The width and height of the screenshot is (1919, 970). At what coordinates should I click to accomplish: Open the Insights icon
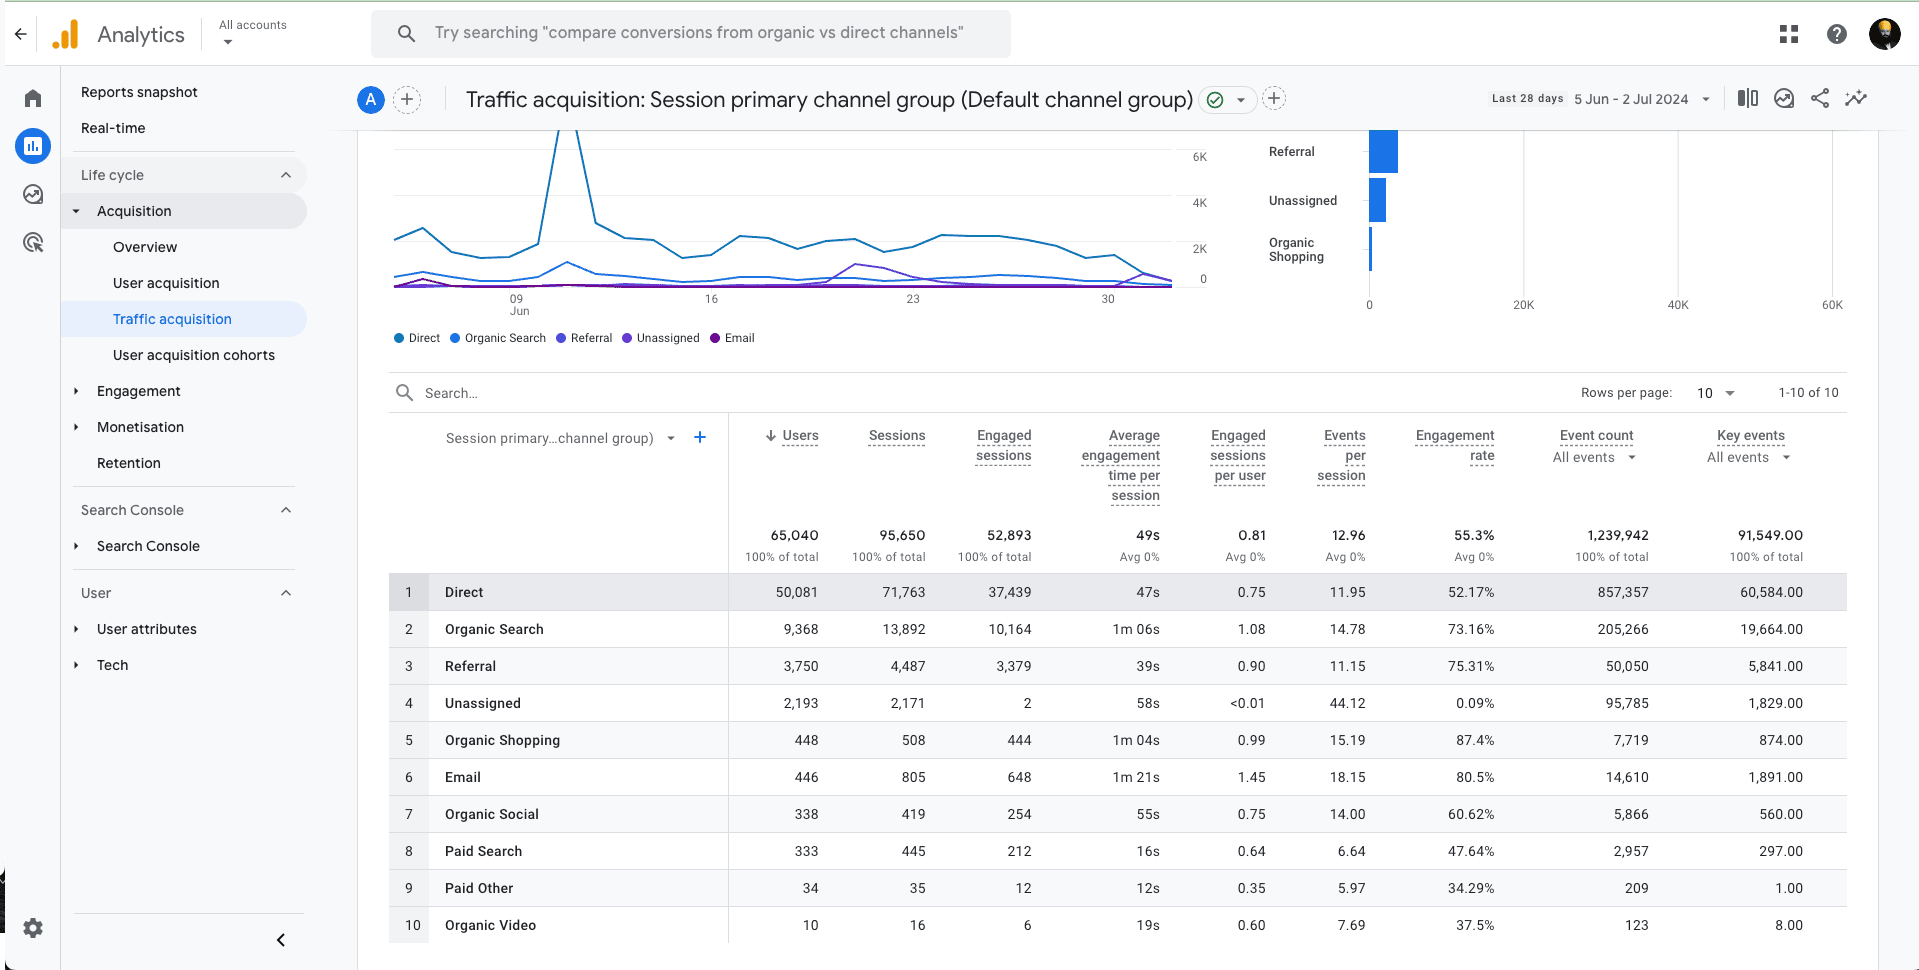1784,98
